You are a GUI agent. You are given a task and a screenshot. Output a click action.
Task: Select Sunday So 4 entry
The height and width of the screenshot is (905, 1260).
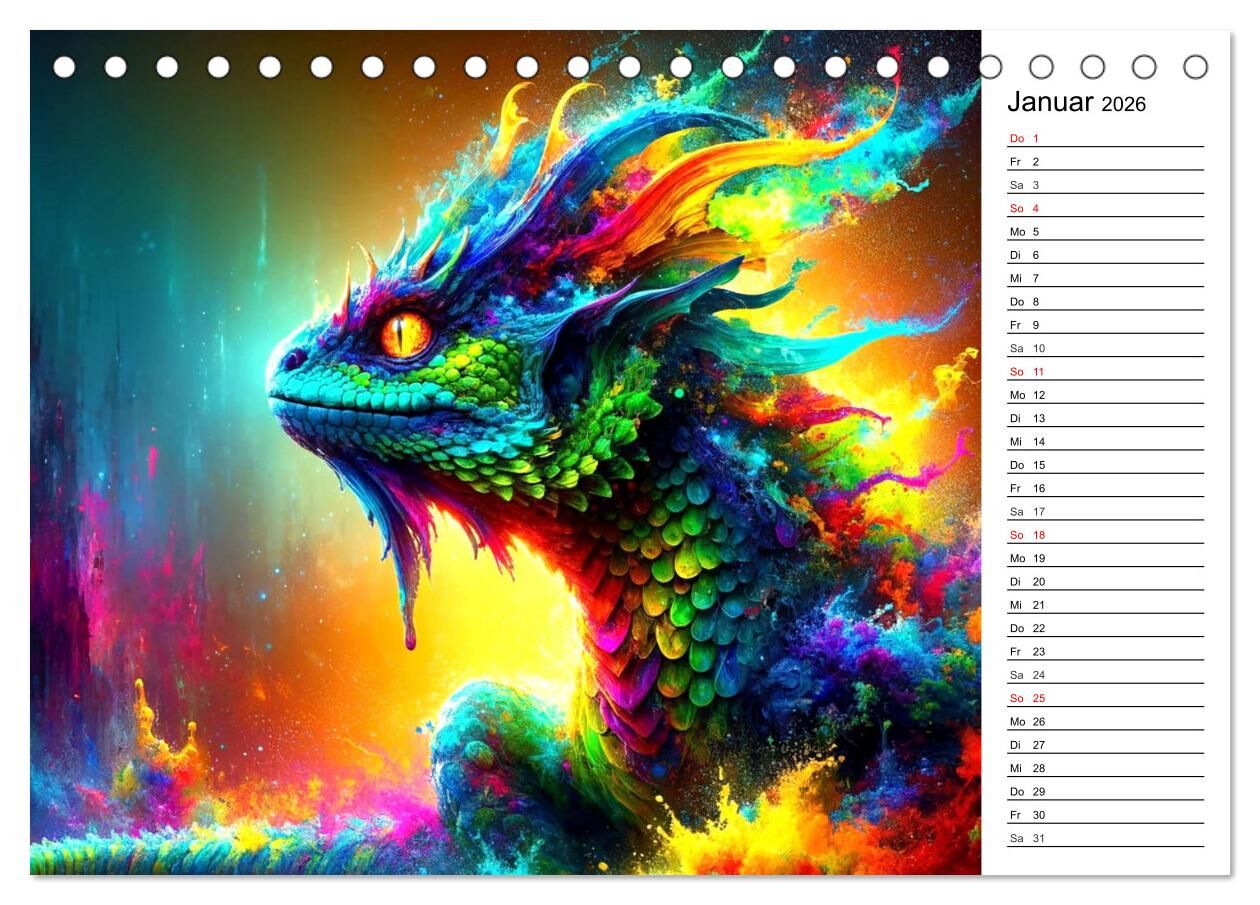tap(1104, 209)
